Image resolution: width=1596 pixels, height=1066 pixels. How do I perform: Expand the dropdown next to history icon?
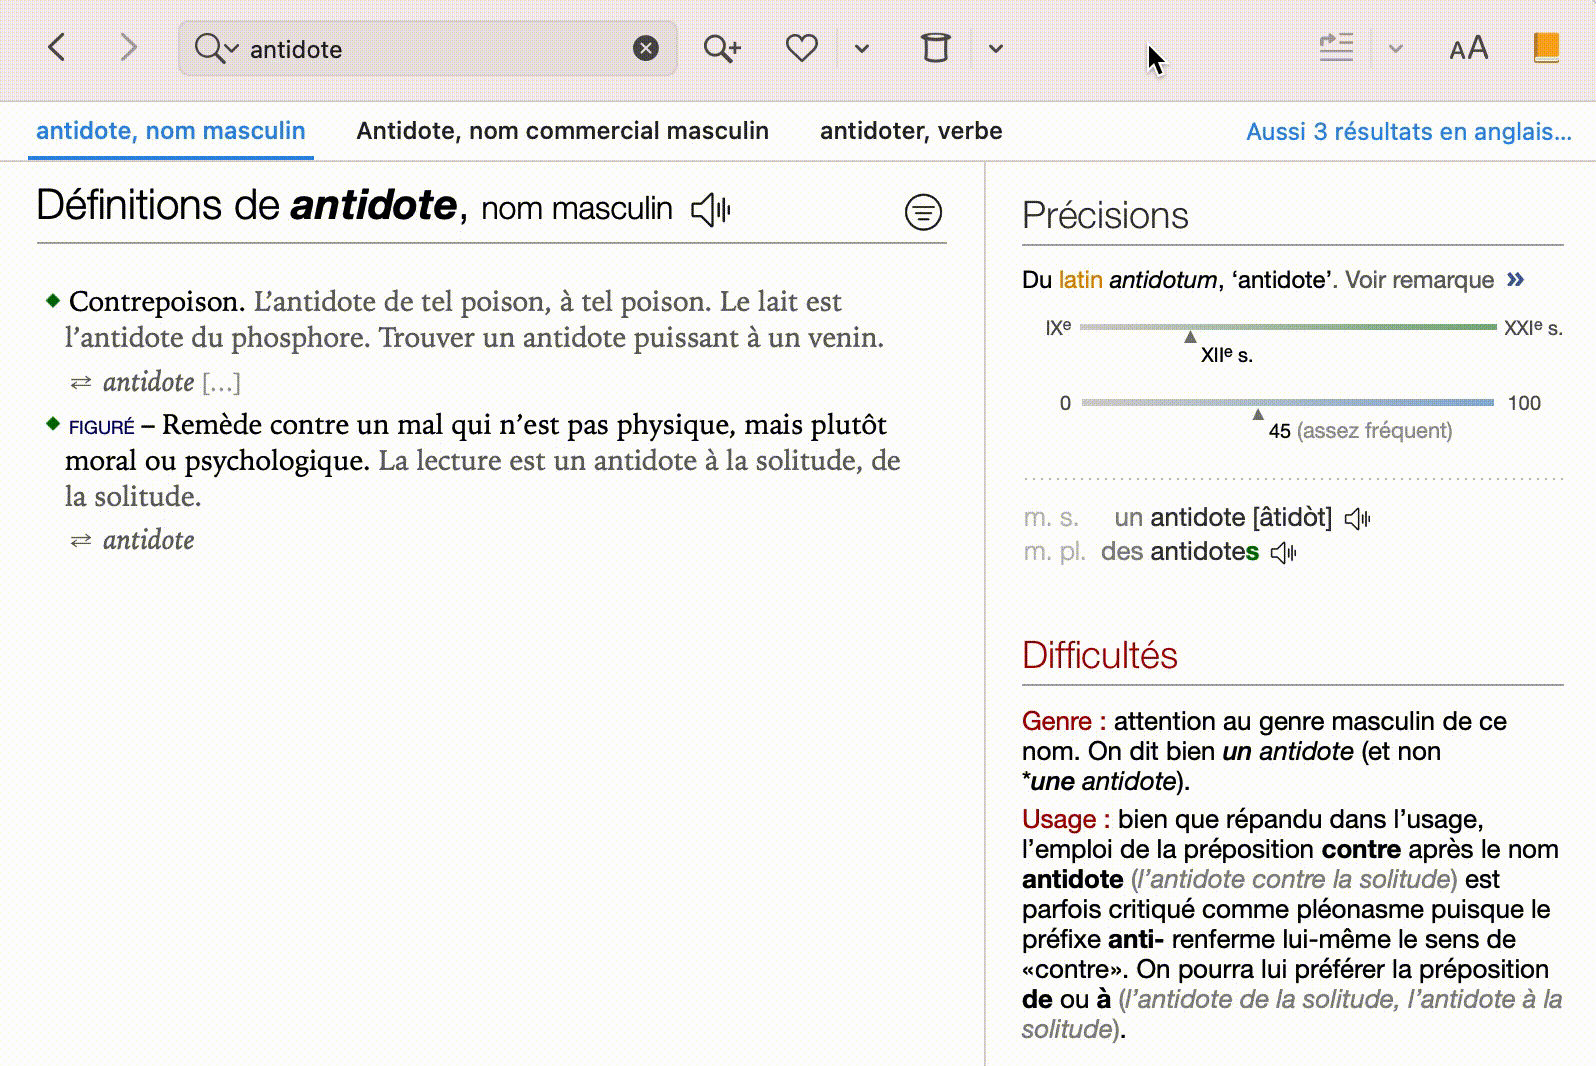[996, 48]
